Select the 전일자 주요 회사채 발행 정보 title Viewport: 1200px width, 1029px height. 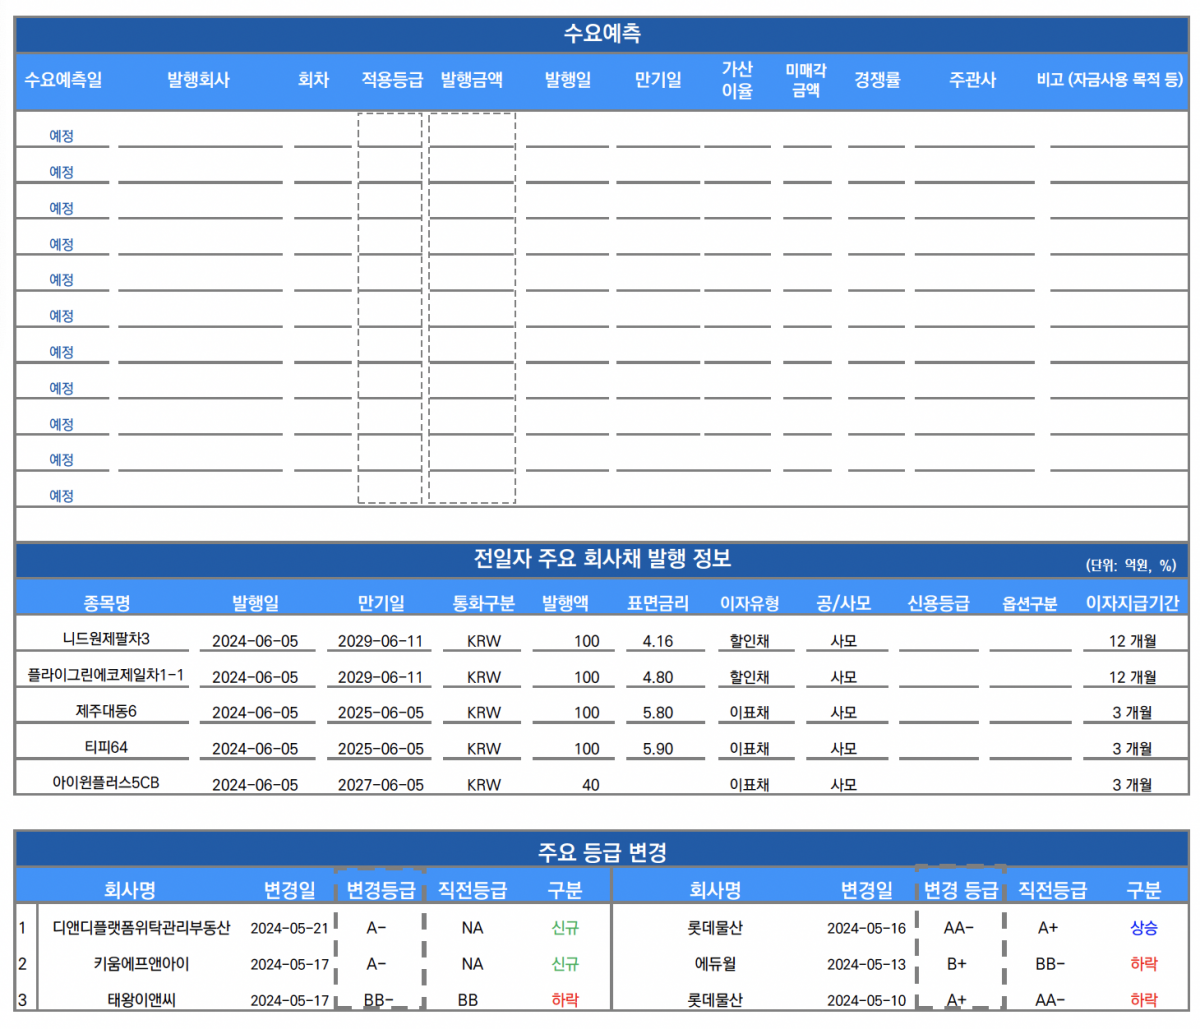602,559
